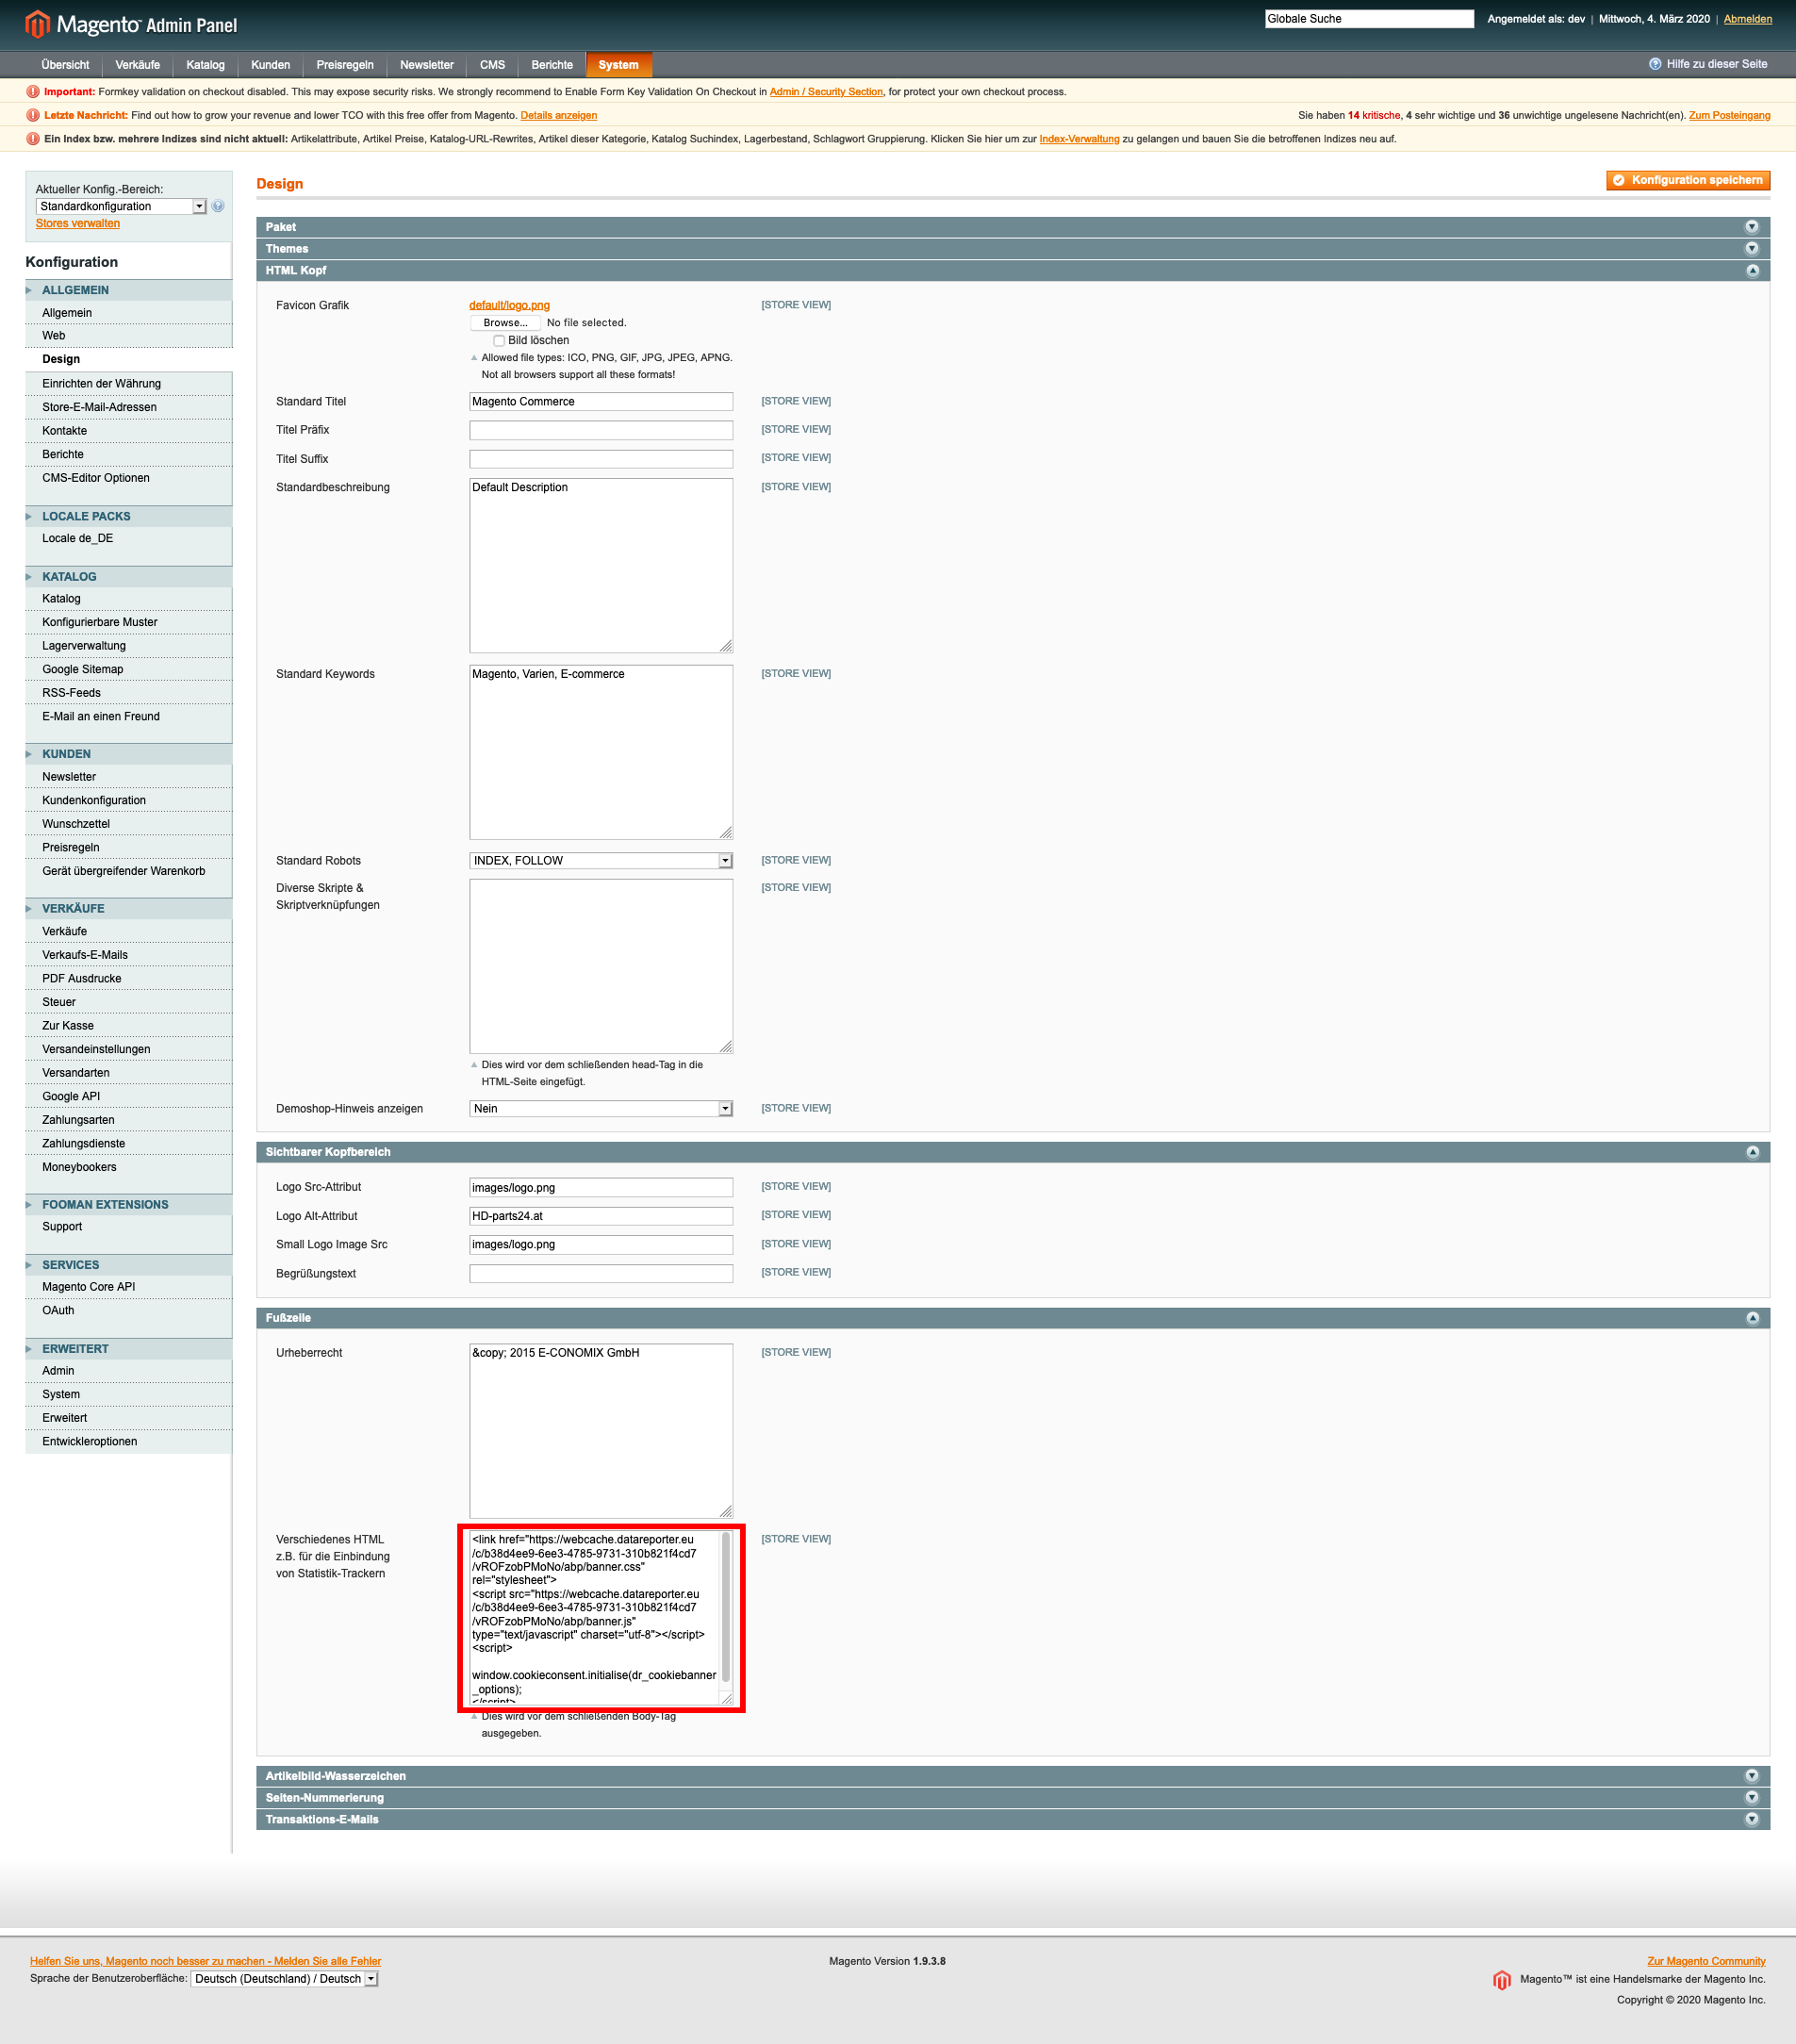Open the Melden Sie alle Fehler link
This screenshot has width=1796, height=2044.
205,1961
